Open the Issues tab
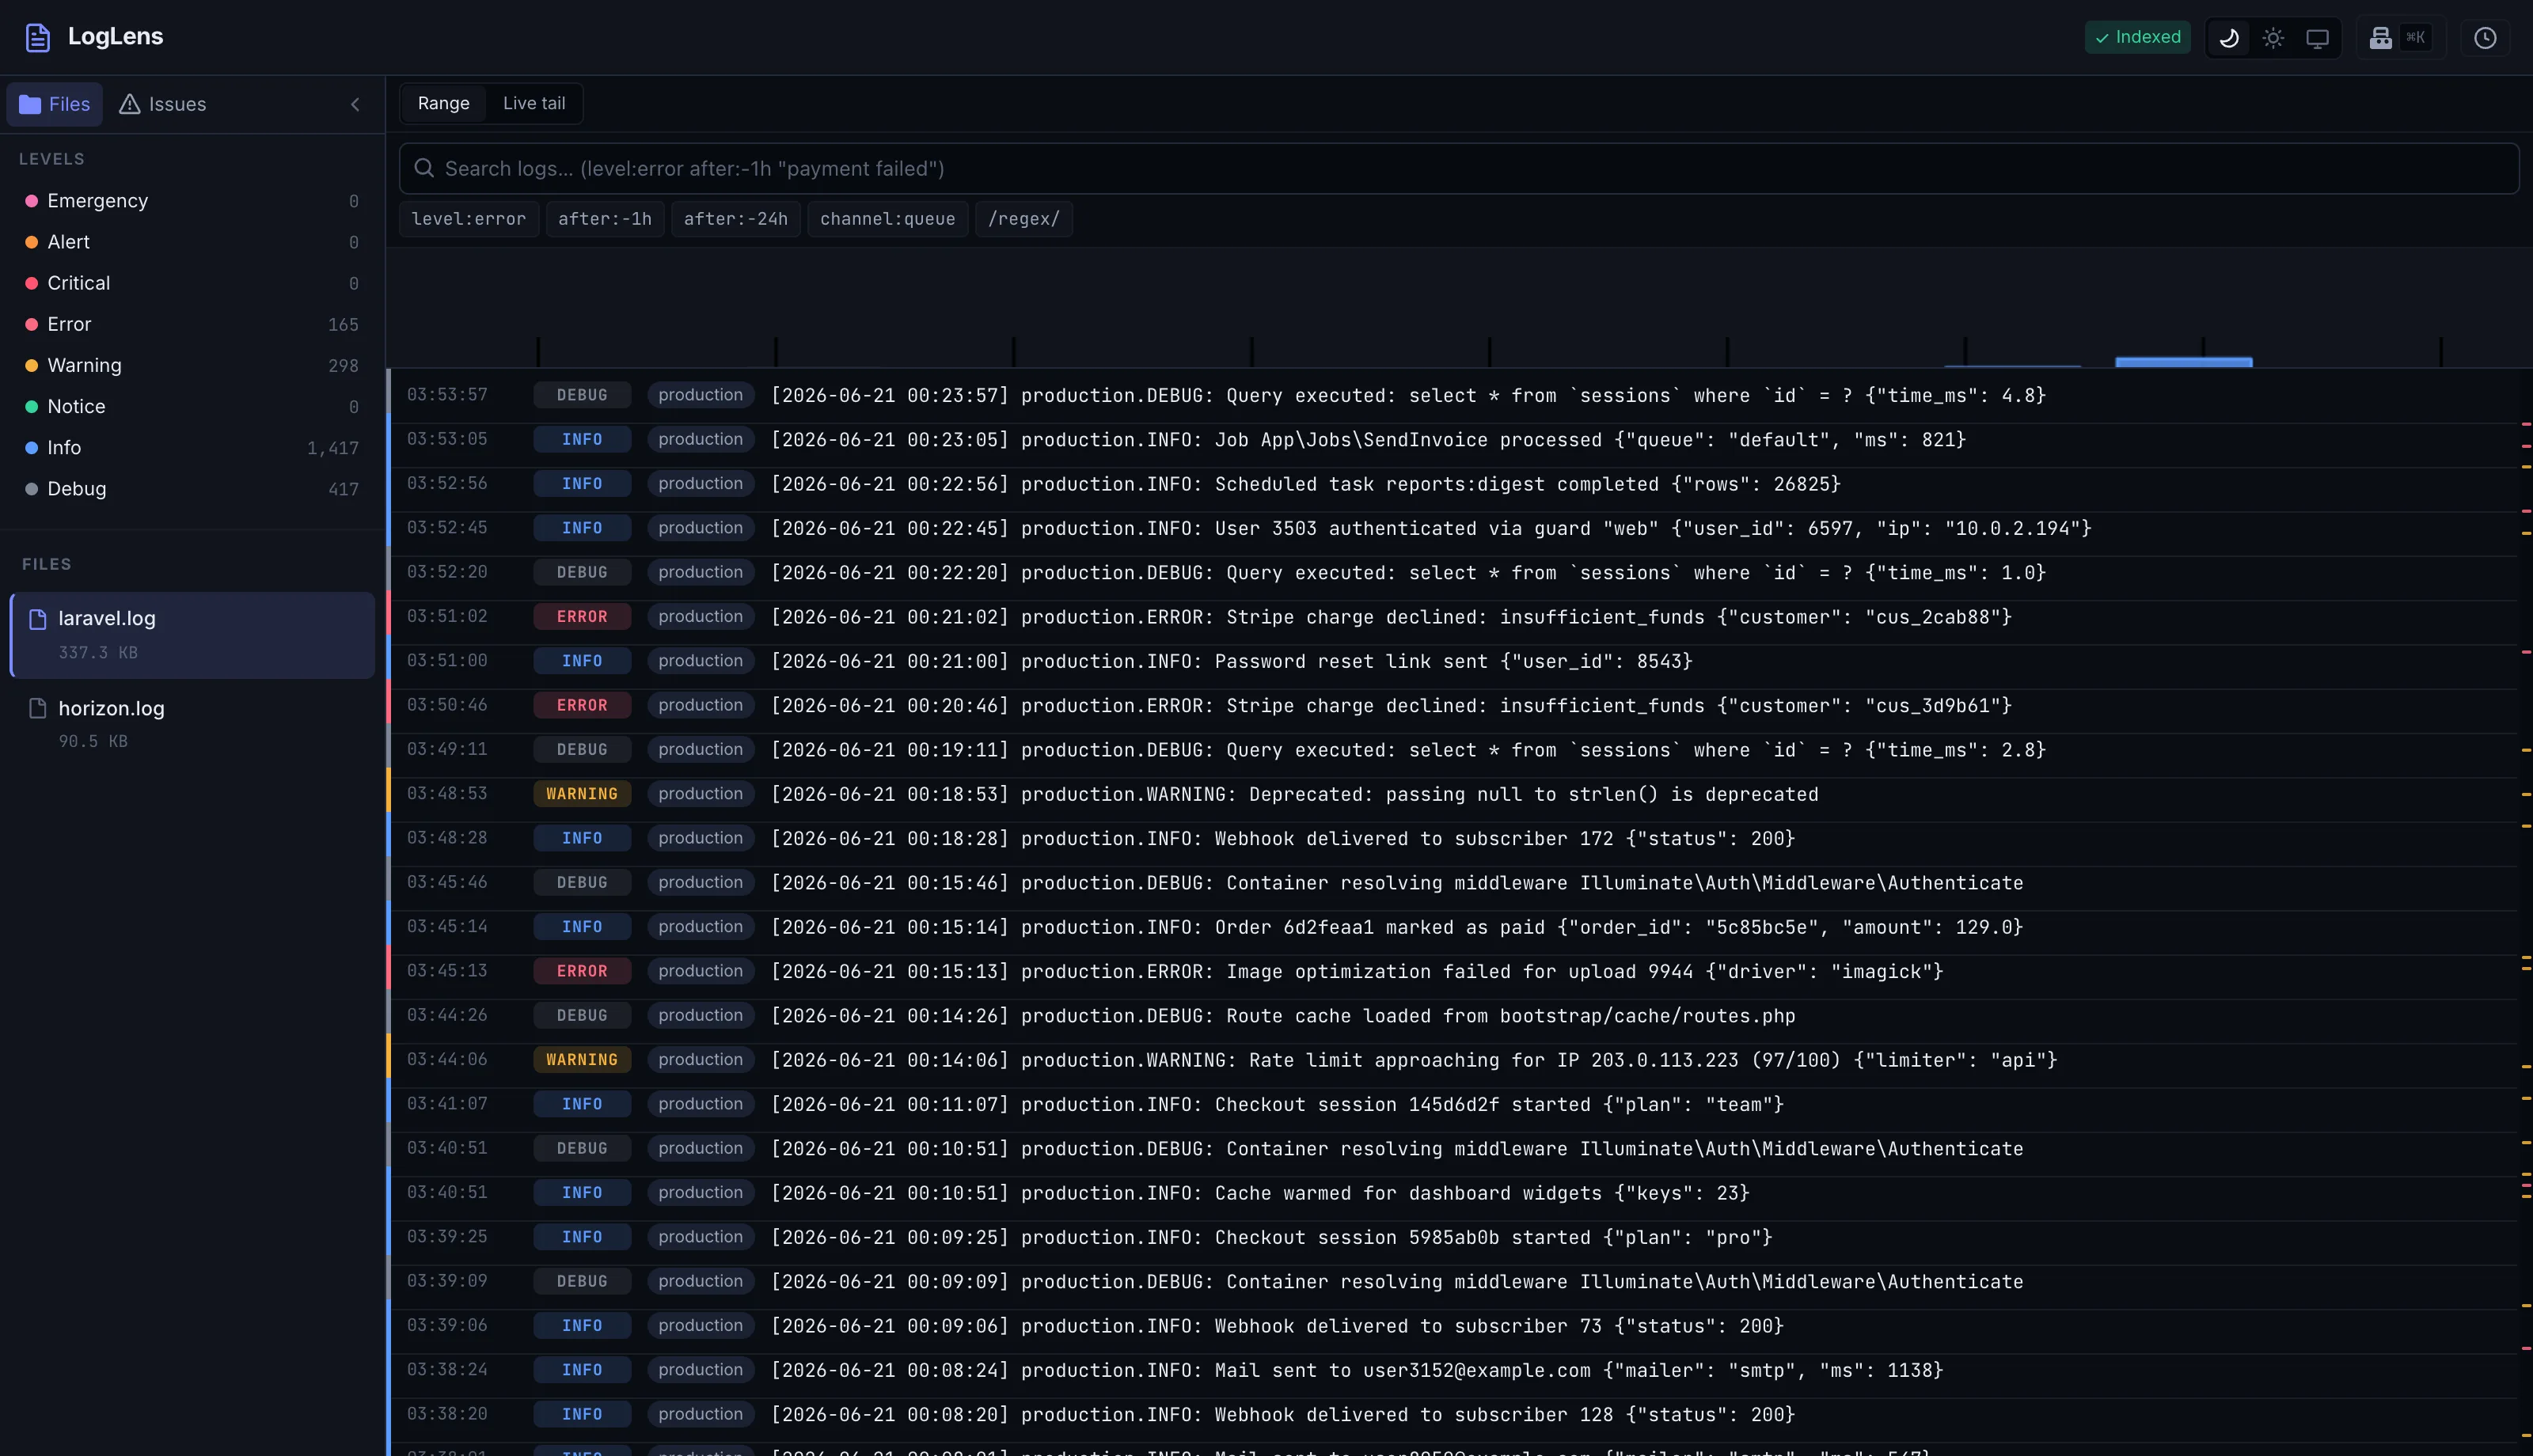The height and width of the screenshot is (1456, 2533). pos(163,104)
